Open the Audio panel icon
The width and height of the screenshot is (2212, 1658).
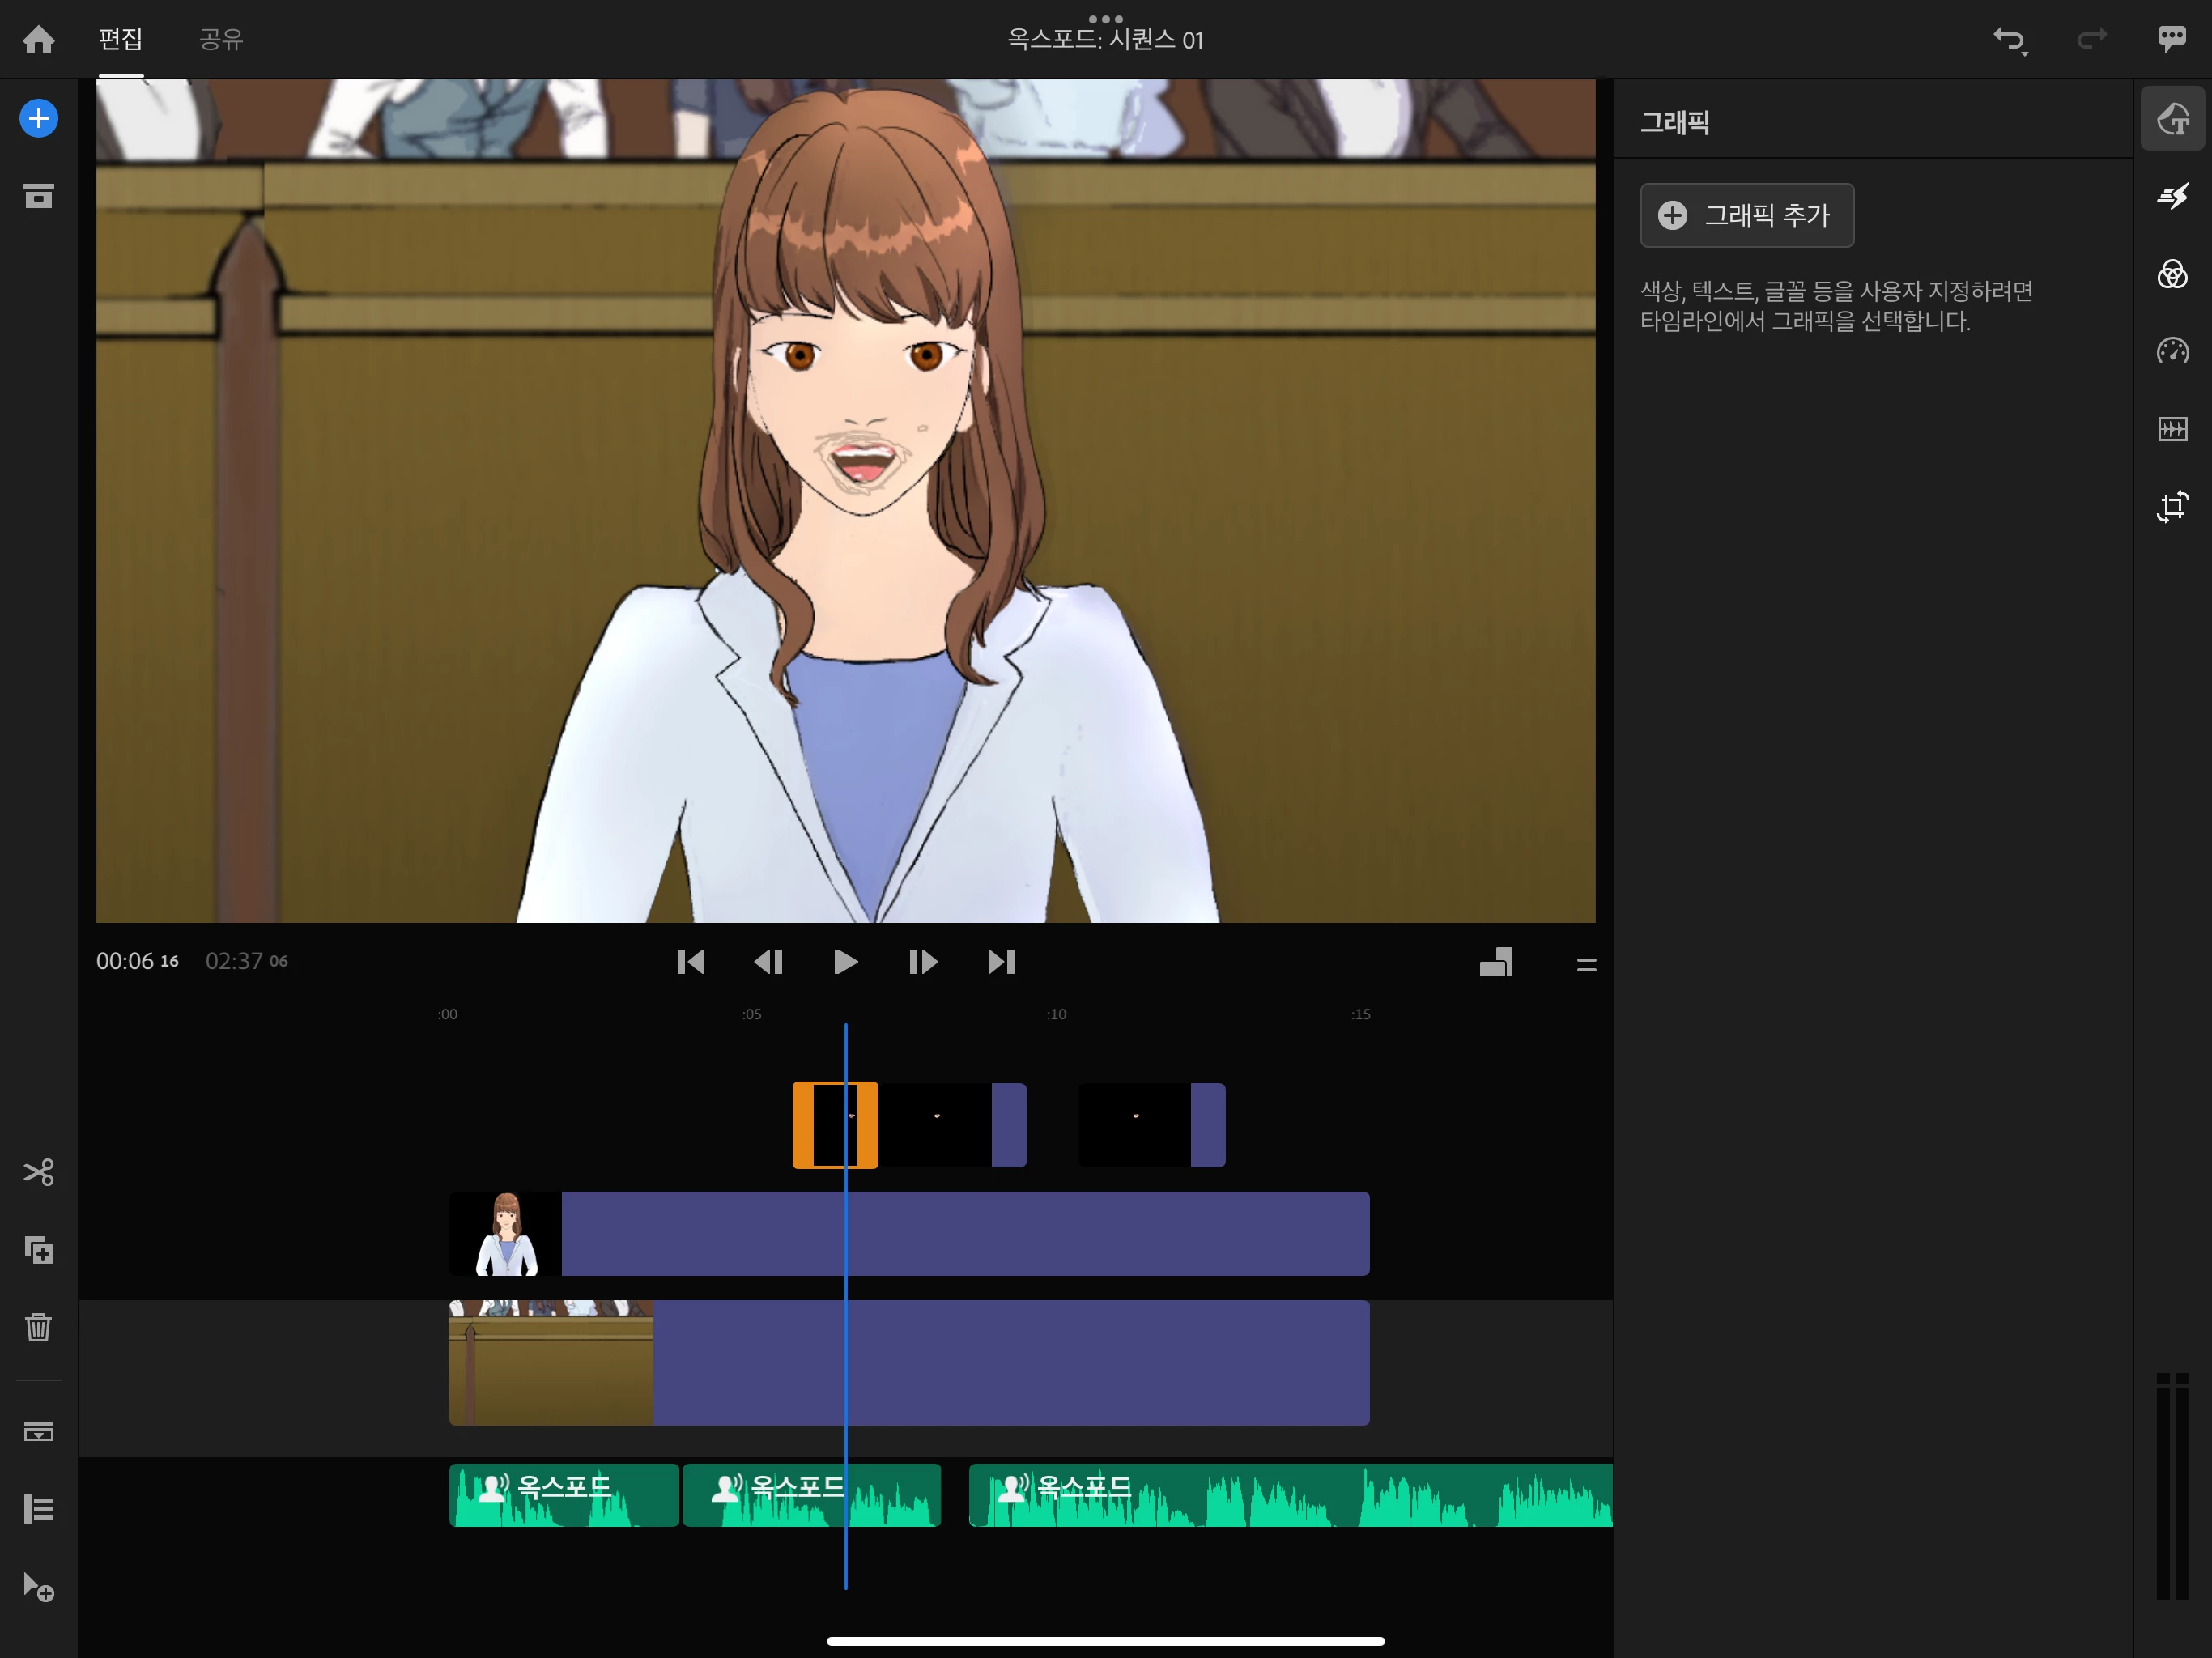pos(2172,429)
